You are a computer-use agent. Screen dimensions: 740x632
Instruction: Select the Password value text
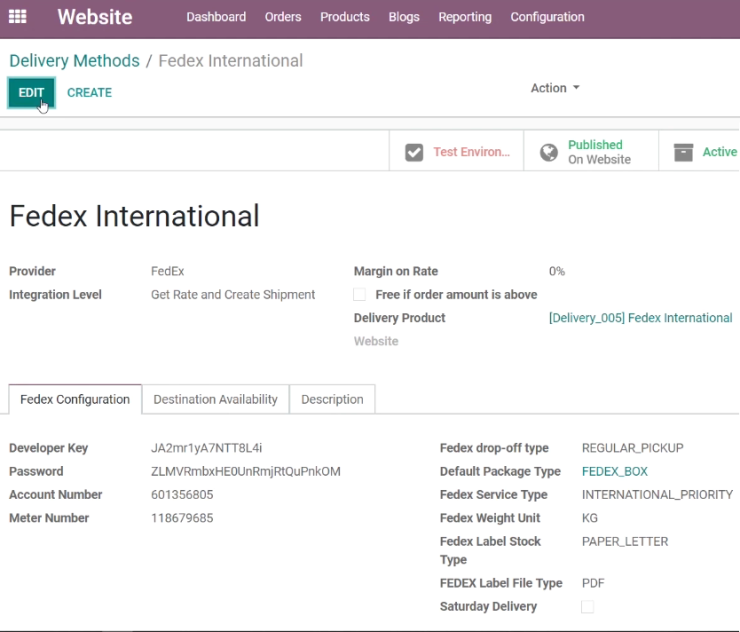pyautogui.click(x=245, y=472)
